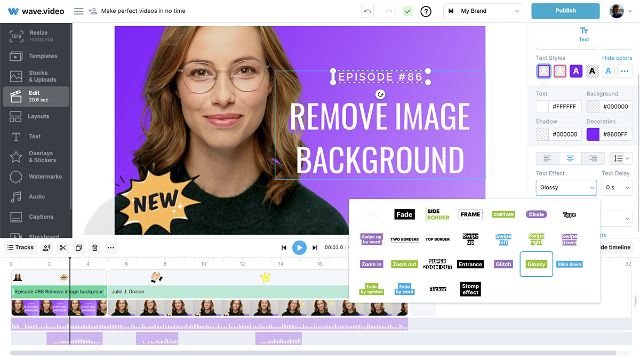Click the duplicate clip icon
Viewport: 640px width, 360px height.
[x=79, y=247]
